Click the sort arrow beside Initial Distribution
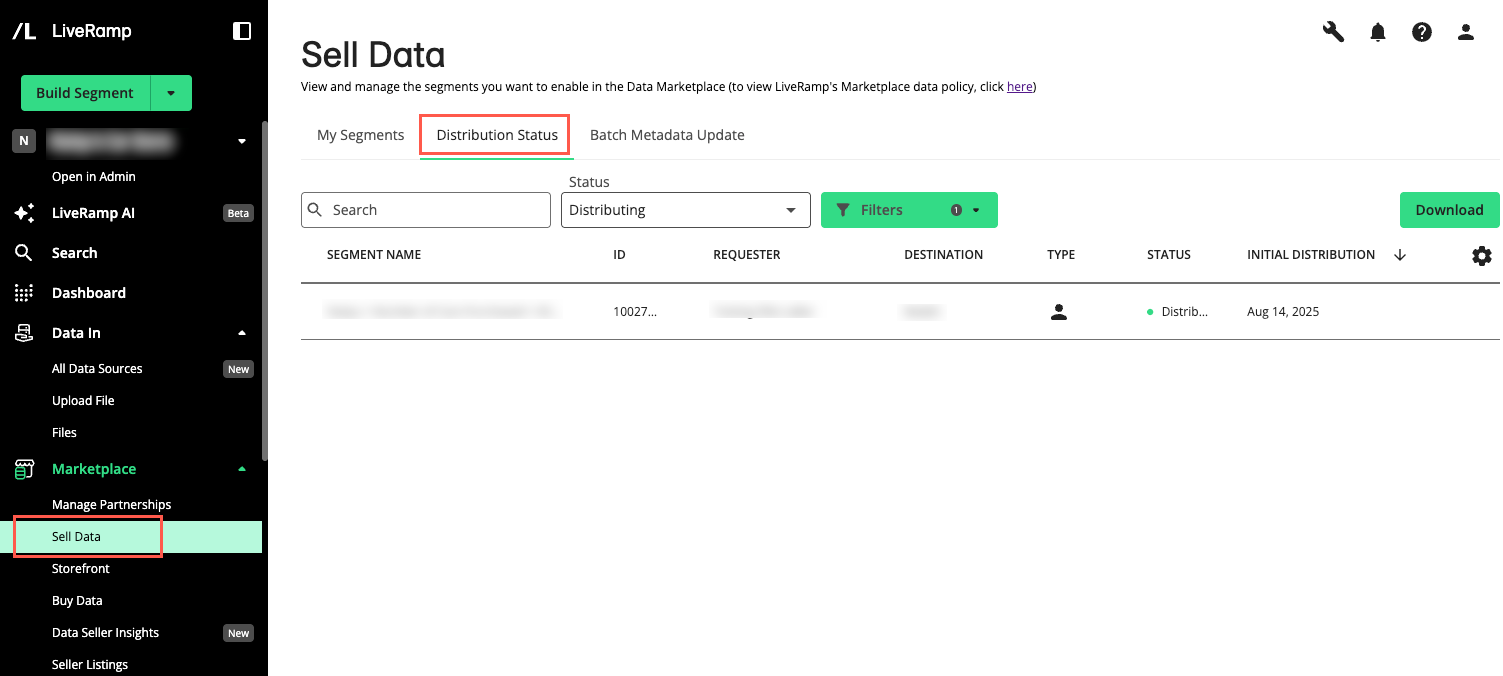 click(1400, 255)
